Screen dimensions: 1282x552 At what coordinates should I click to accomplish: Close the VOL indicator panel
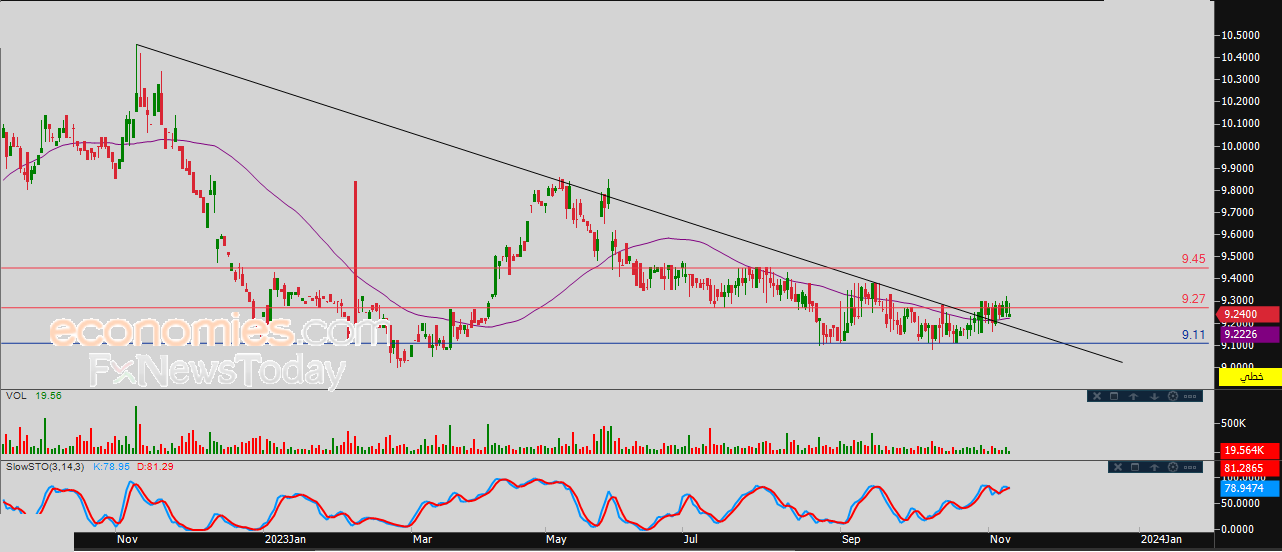click(x=1096, y=396)
